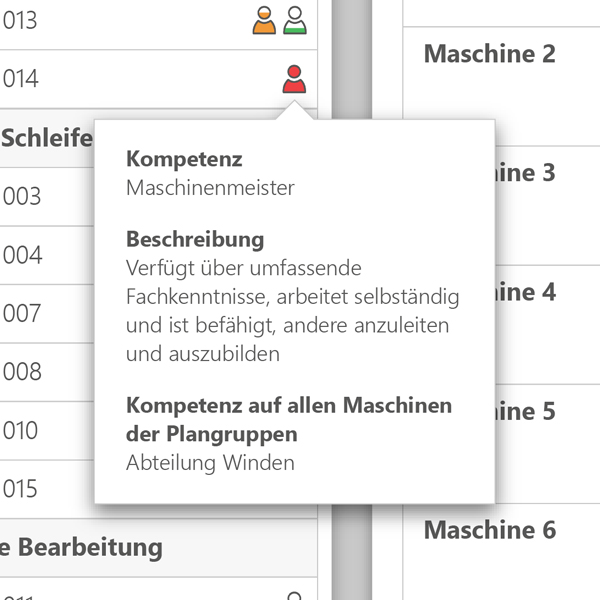Click the green person icon in row 013

point(294,20)
